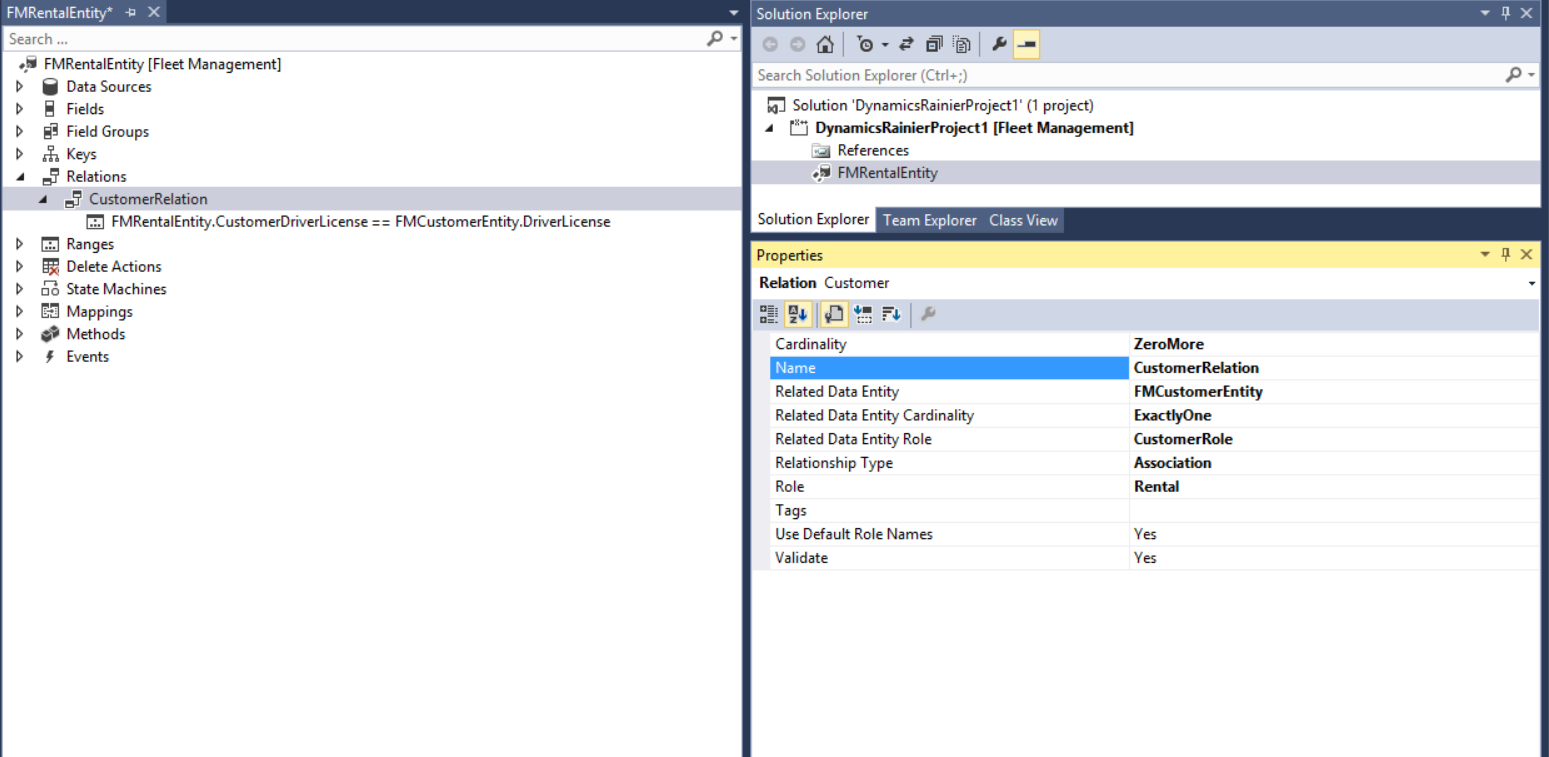Open Properties wrench icon in Solution Explorer
1549x757 pixels.
(x=999, y=44)
